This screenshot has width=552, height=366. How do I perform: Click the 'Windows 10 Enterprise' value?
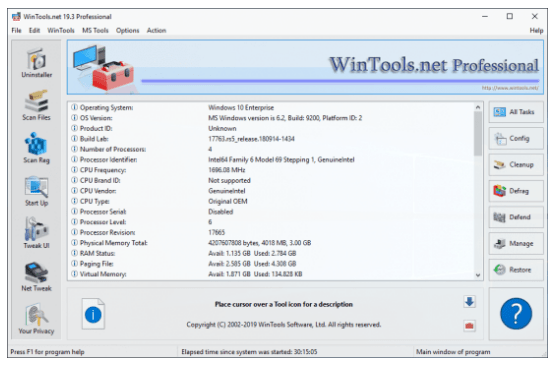[x=241, y=107]
